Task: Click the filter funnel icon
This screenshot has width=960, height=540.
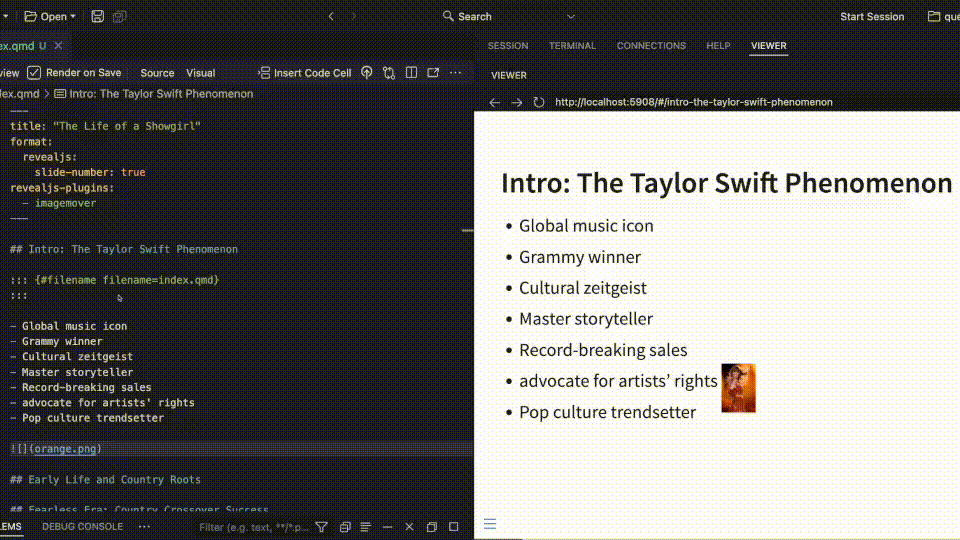Action: point(321,527)
